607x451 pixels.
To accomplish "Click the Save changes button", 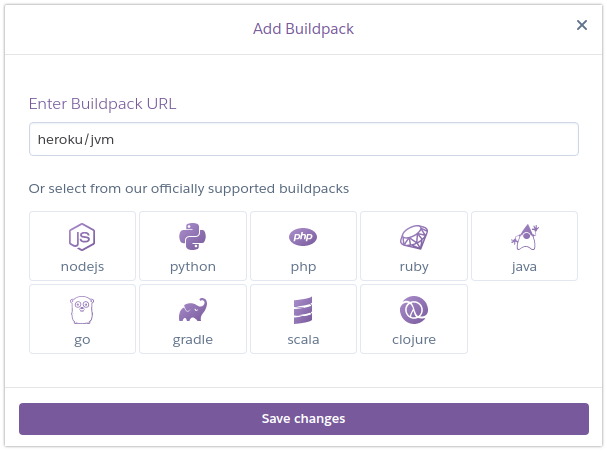I will (x=304, y=419).
